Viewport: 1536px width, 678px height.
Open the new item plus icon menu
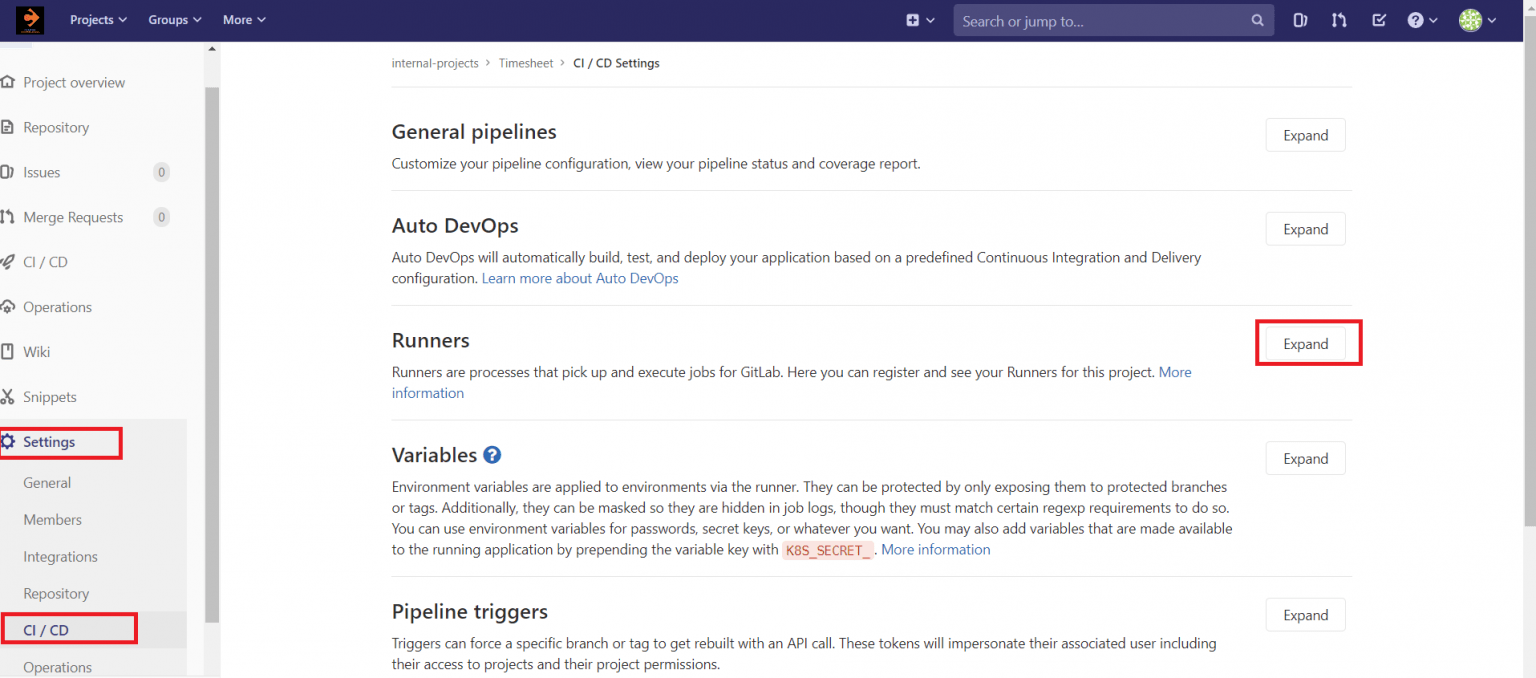click(920, 20)
